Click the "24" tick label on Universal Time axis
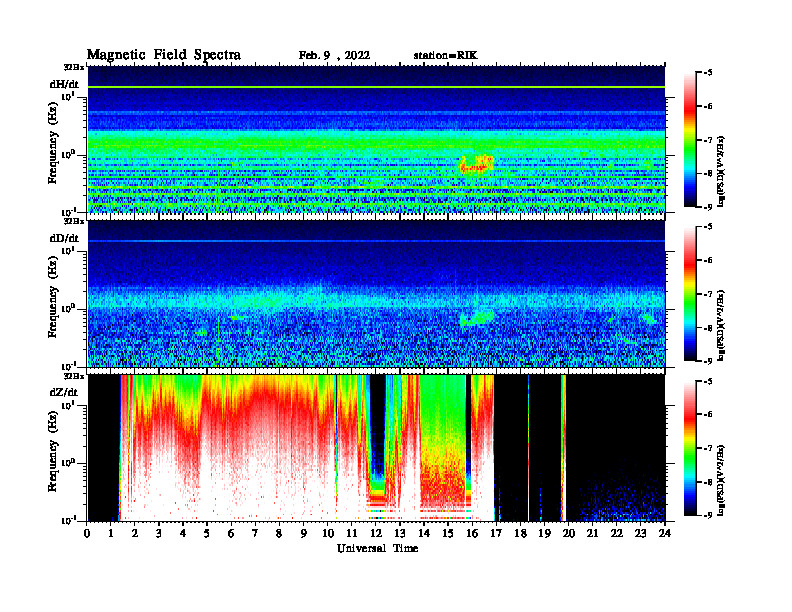792x612 pixels. tap(665, 533)
